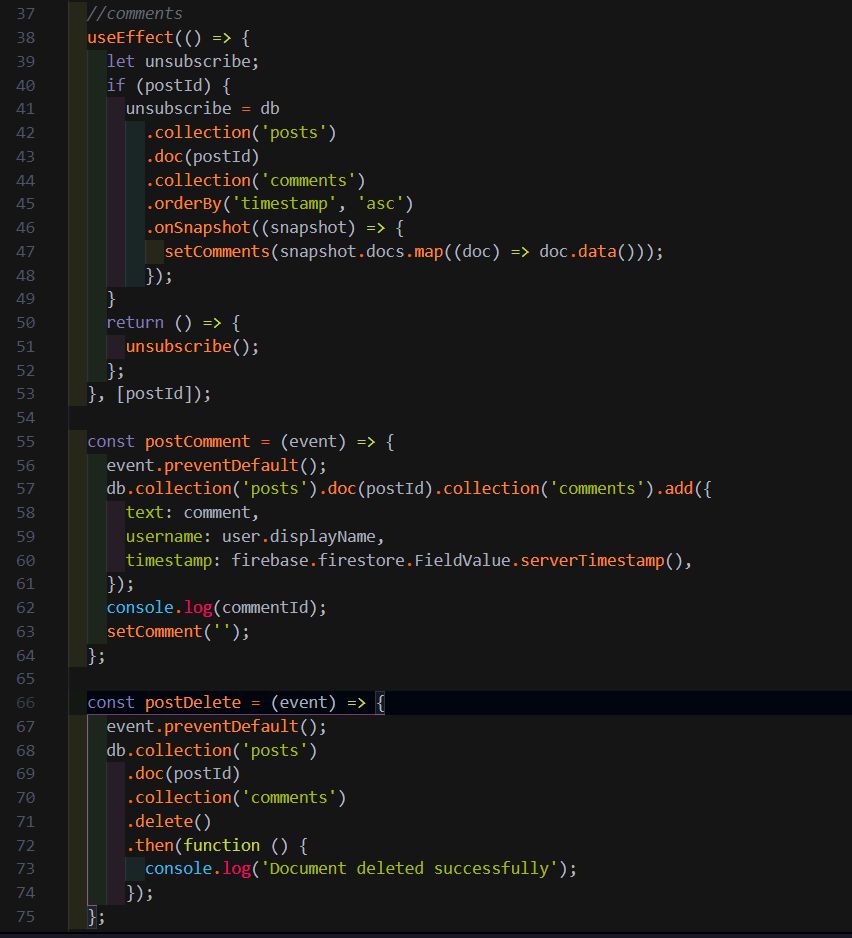Click '.onSnapshot' on line 46
Image resolution: width=852 pixels, height=938 pixels.
coord(198,227)
